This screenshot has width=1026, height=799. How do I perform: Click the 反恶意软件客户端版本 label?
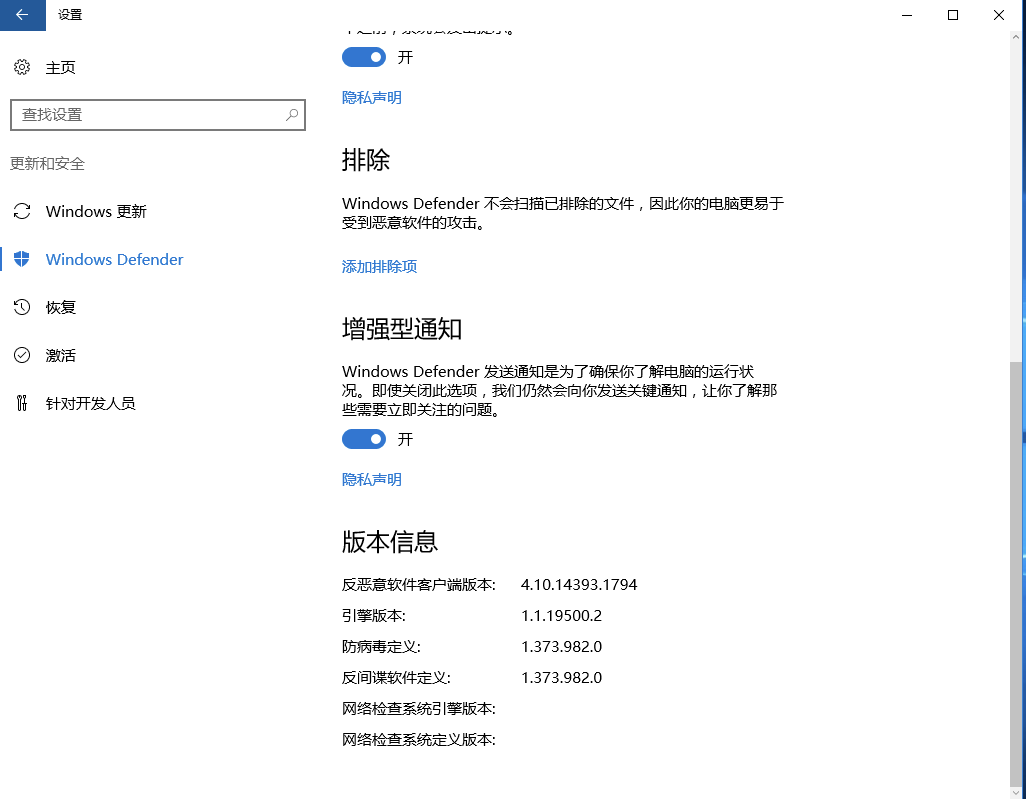[419, 584]
